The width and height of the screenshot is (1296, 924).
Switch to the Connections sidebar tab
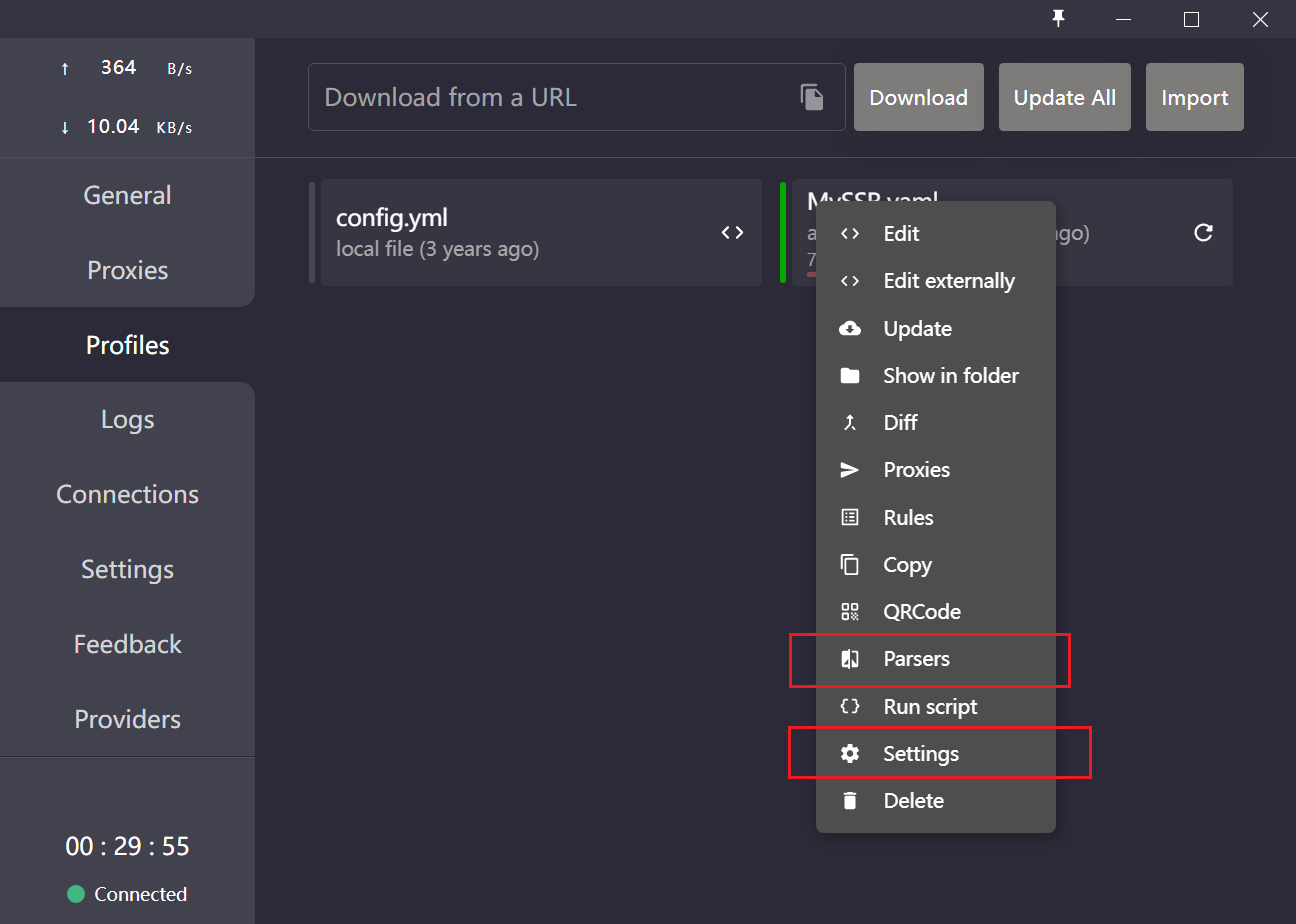(127, 494)
